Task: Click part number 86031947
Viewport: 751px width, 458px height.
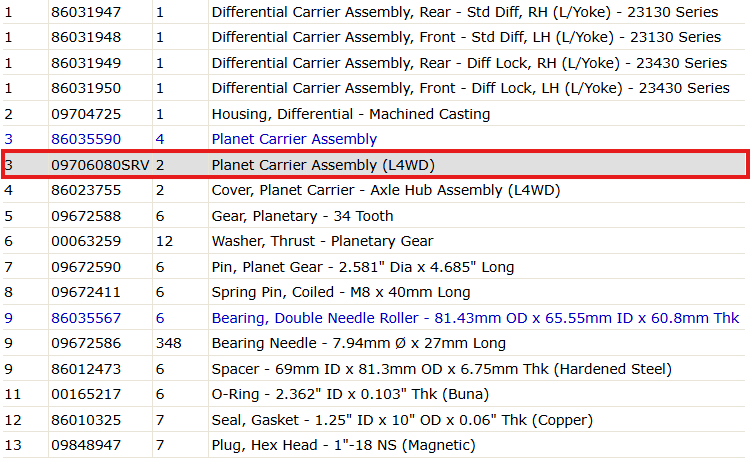Action: pos(86,12)
